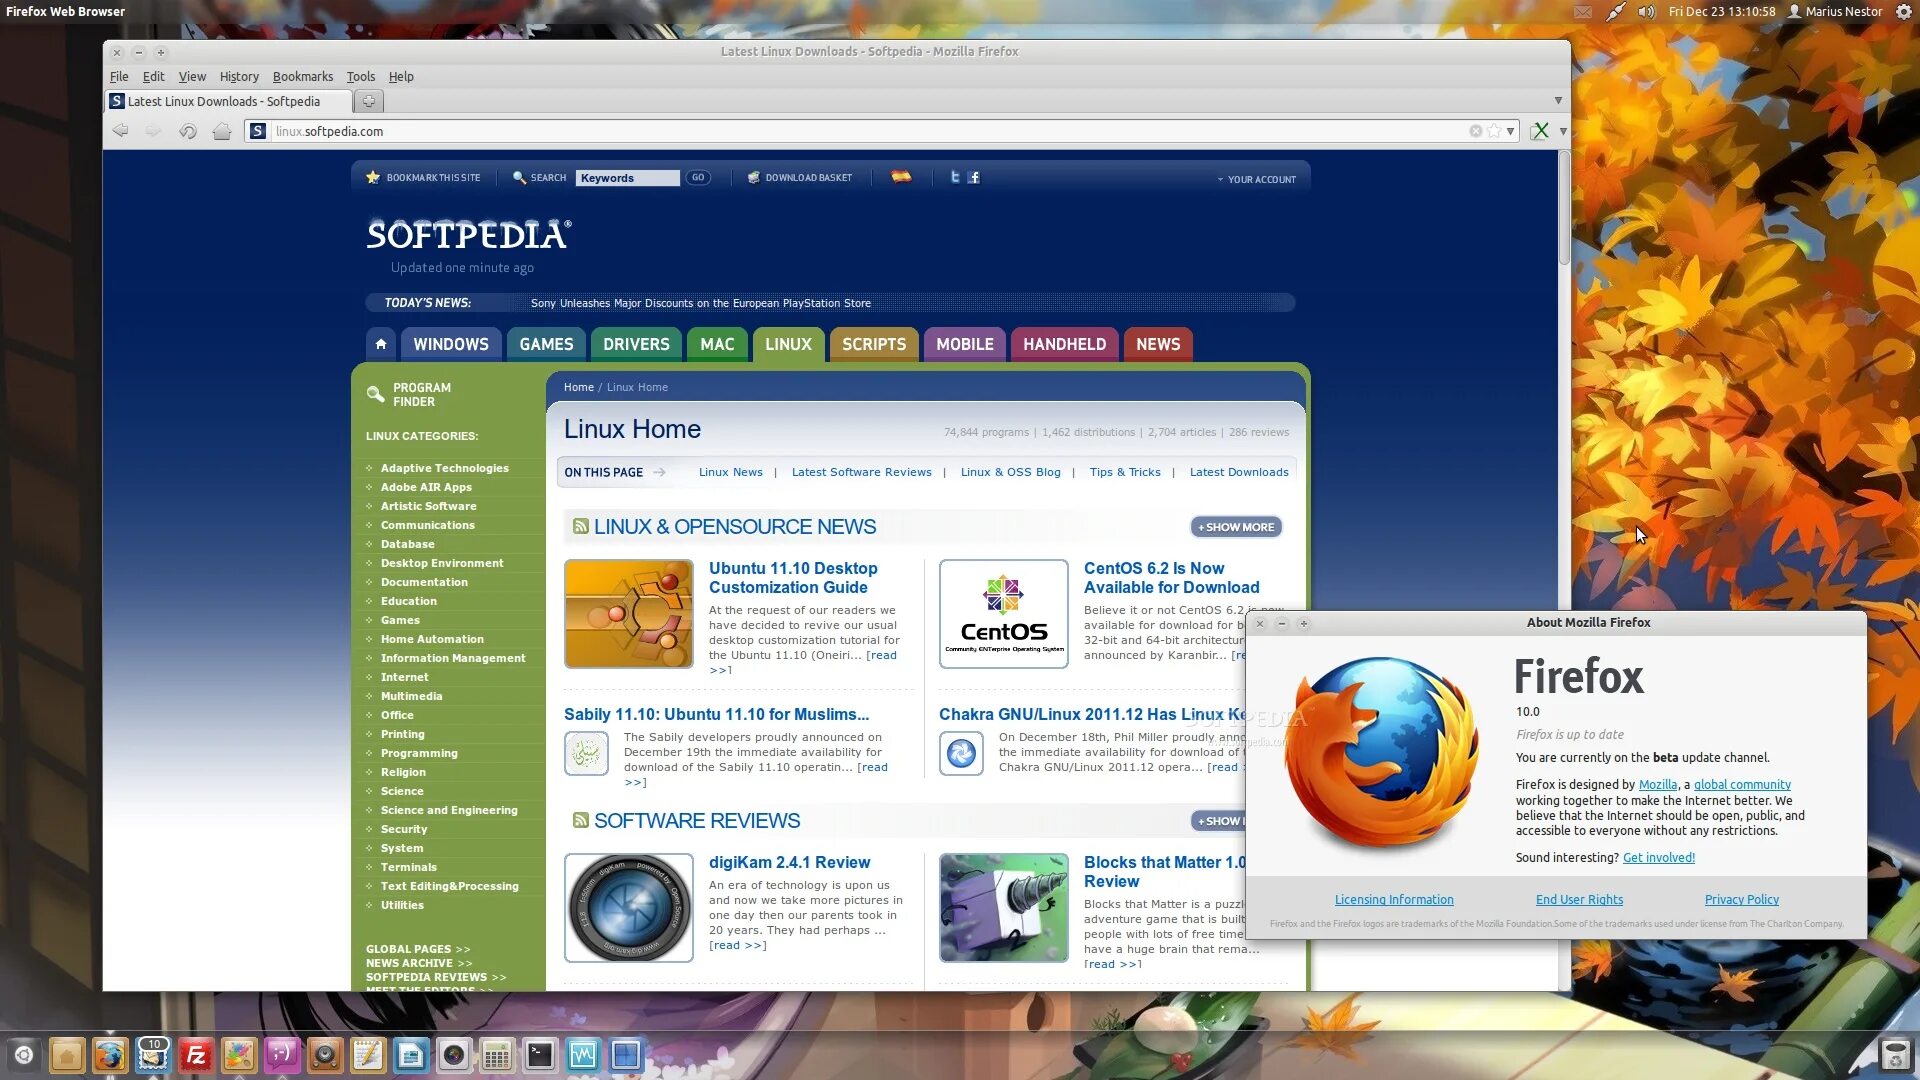The height and width of the screenshot is (1080, 1920).
Task: Click the linux.softpedia.com address field
Action: pyautogui.click(x=868, y=131)
